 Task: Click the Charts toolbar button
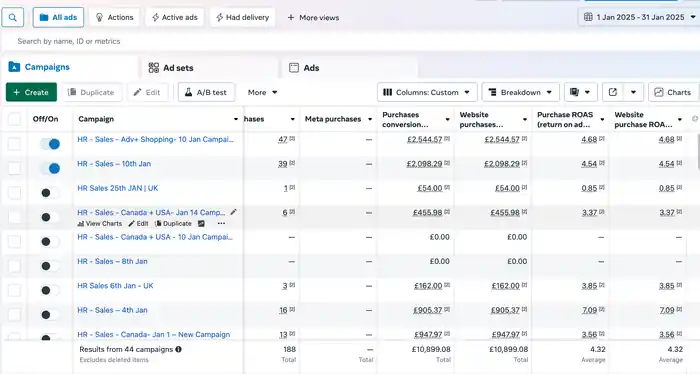click(x=673, y=92)
